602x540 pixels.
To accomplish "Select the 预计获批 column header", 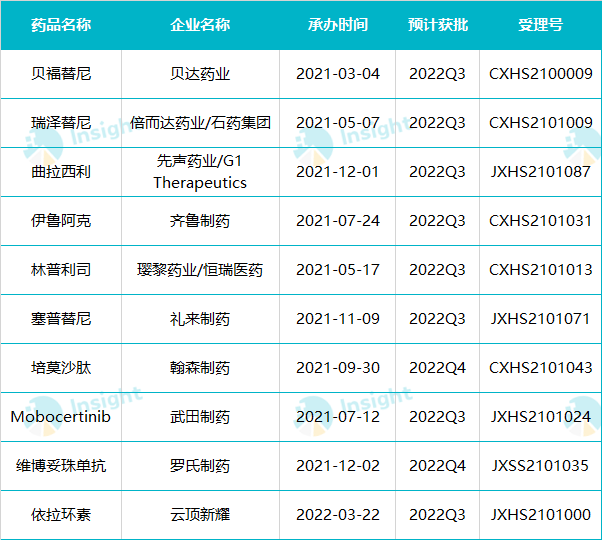I will coord(438,25).
